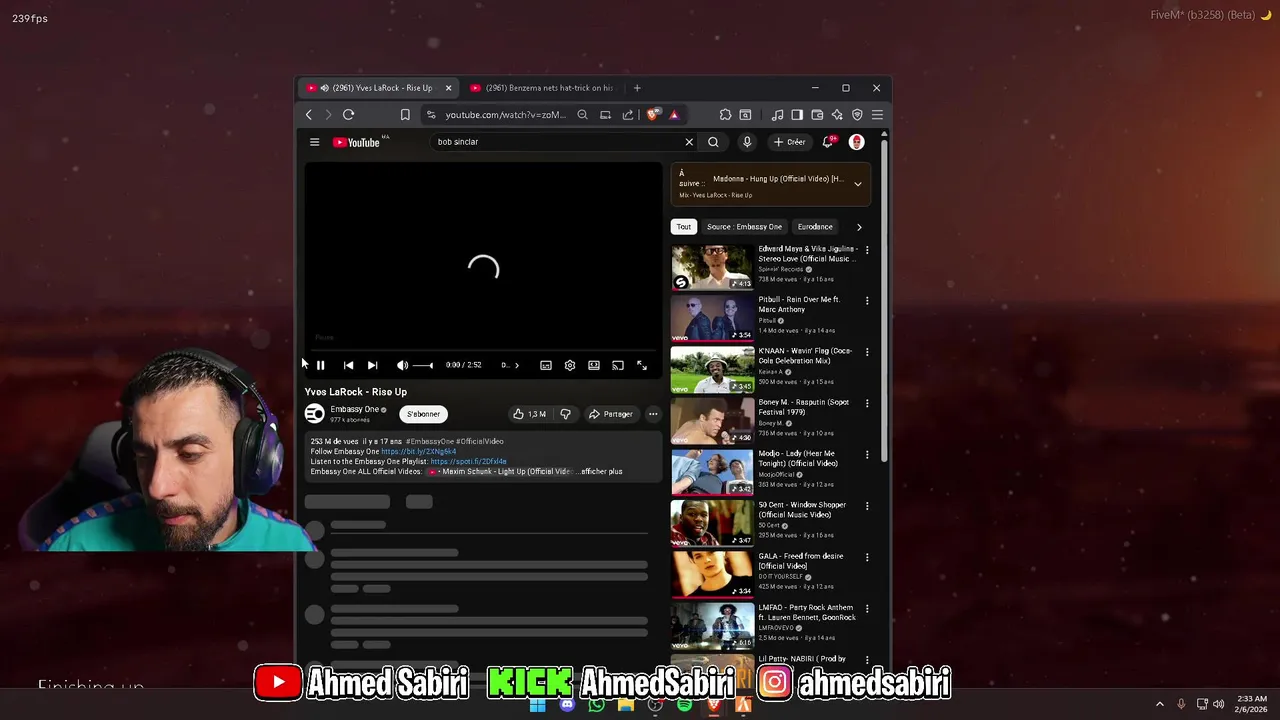Start voice search with microphone
Image resolution: width=1280 pixels, height=720 pixels.
(747, 142)
